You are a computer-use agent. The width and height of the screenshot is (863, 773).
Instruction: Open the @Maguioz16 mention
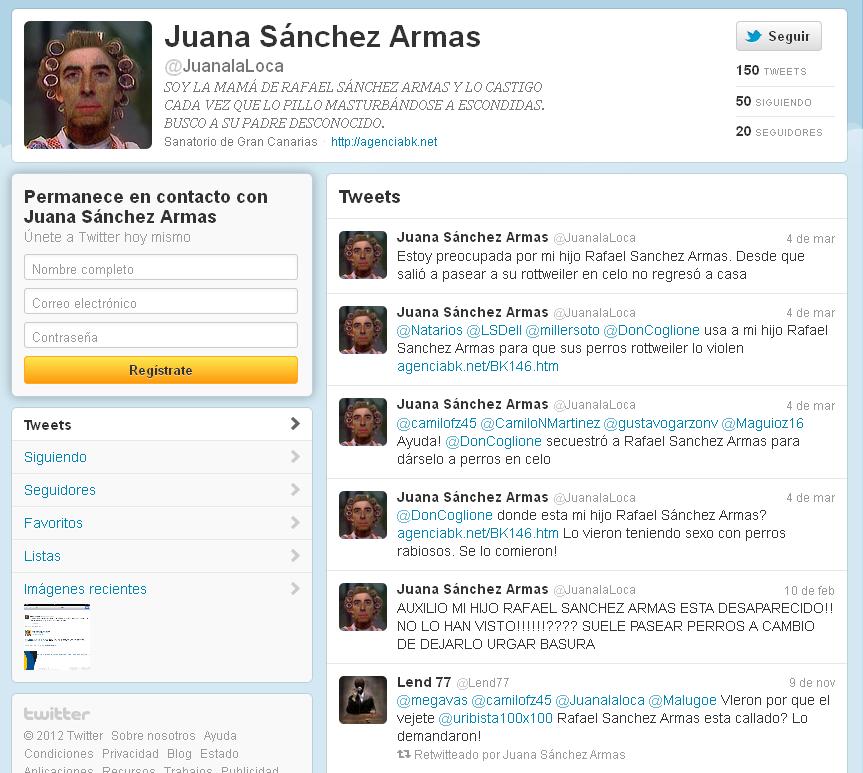(762, 423)
